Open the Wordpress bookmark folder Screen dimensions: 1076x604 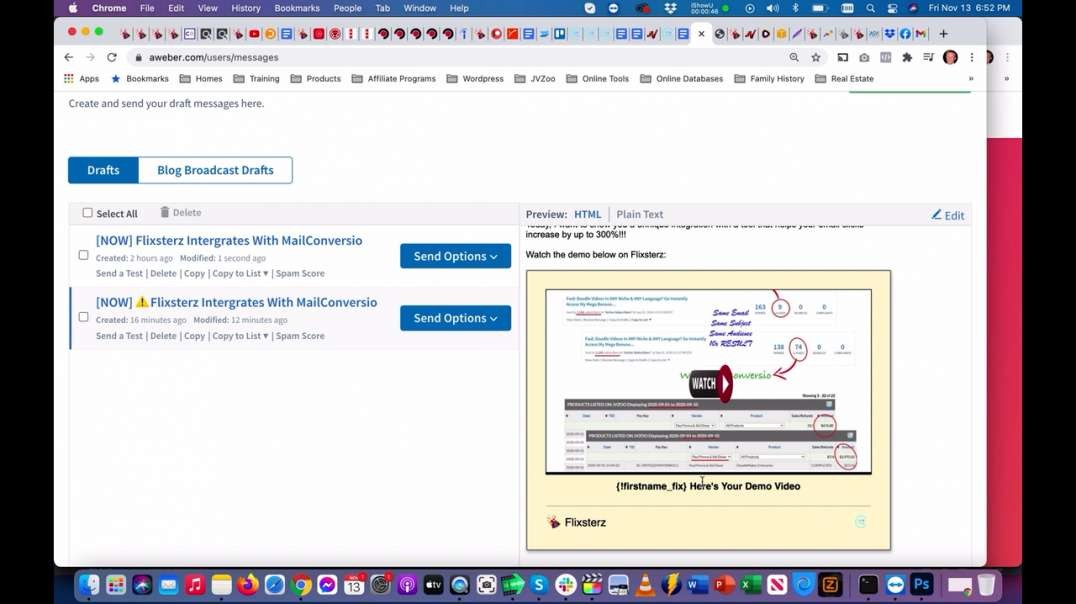click(x=475, y=79)
